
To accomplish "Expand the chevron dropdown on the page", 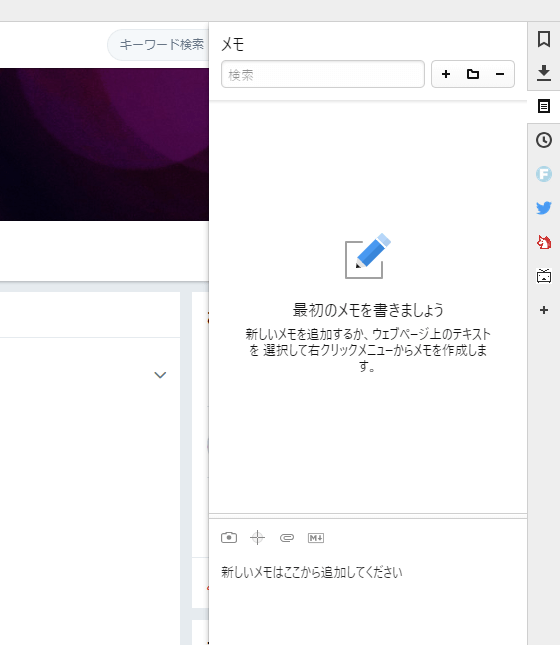I will [160, 375].
